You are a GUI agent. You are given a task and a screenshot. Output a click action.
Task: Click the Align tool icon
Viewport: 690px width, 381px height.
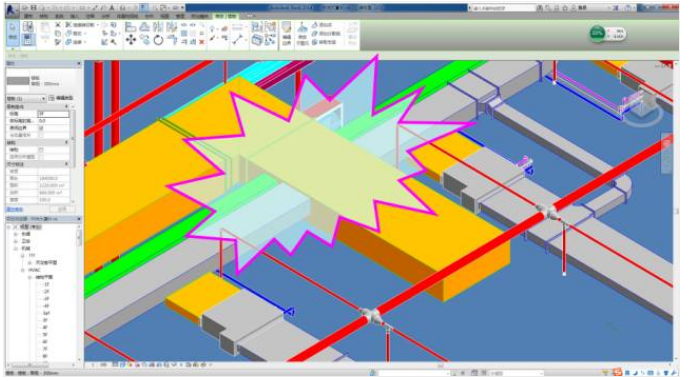tap(130, 27)
